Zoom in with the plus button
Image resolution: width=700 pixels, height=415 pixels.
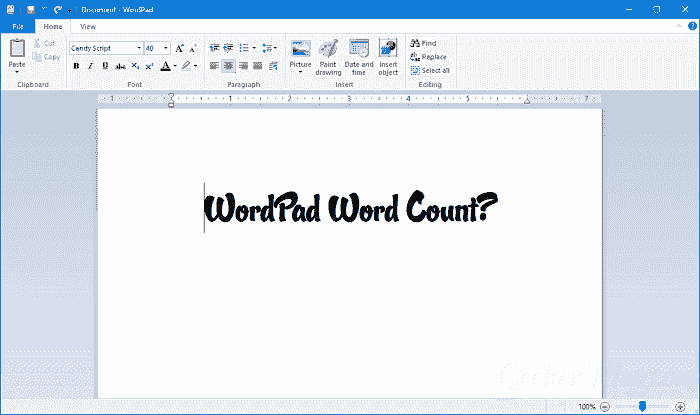[x=680, y=407]
